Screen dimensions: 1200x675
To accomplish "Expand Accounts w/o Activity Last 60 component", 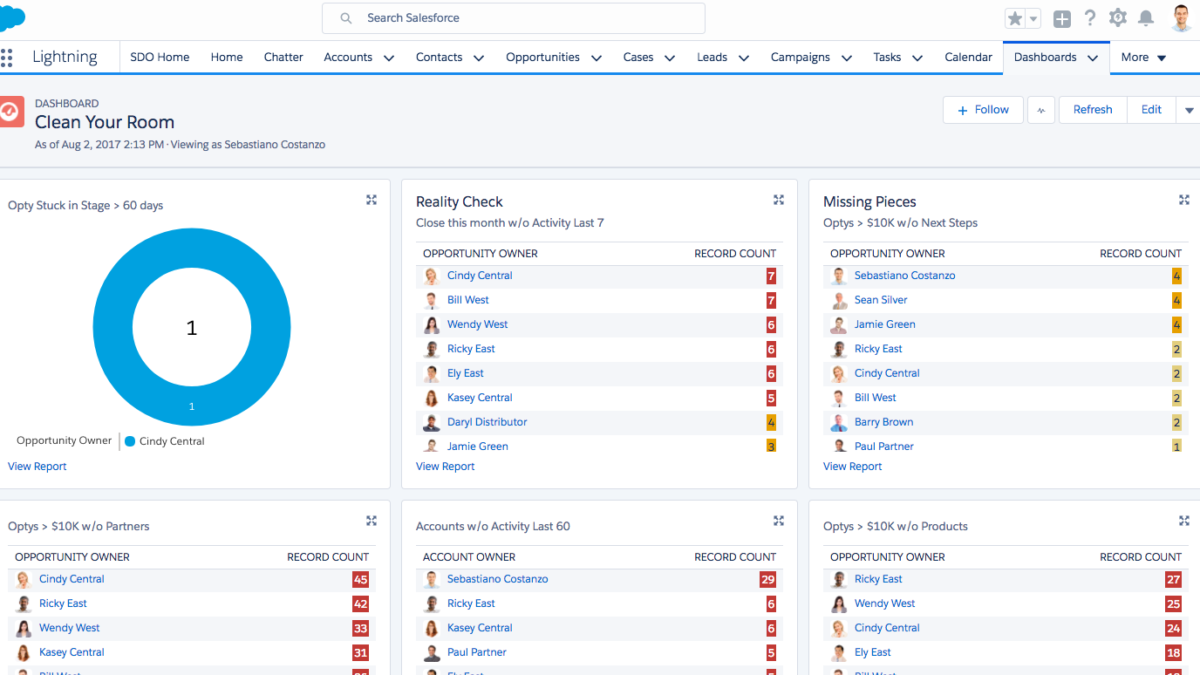I will pyautogui.click(x=778, y=520).
